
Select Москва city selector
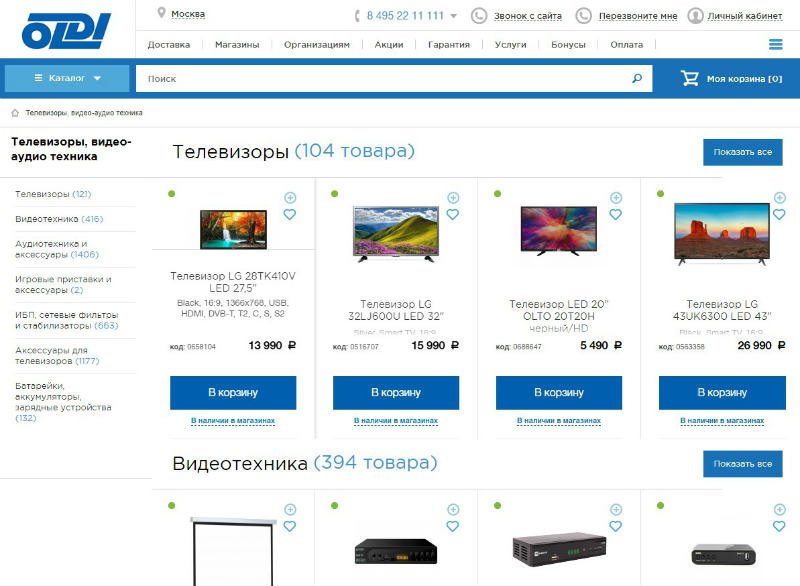tap(188, 14)
